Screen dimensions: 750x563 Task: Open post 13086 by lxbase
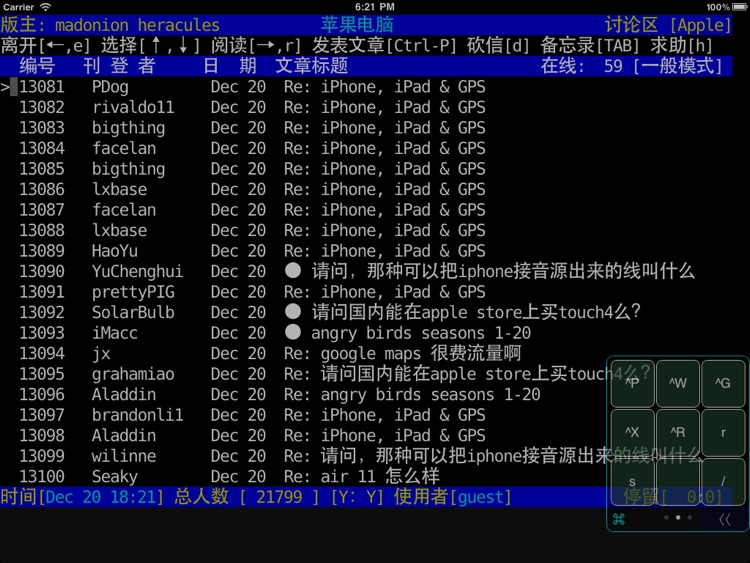coord(366,190)
